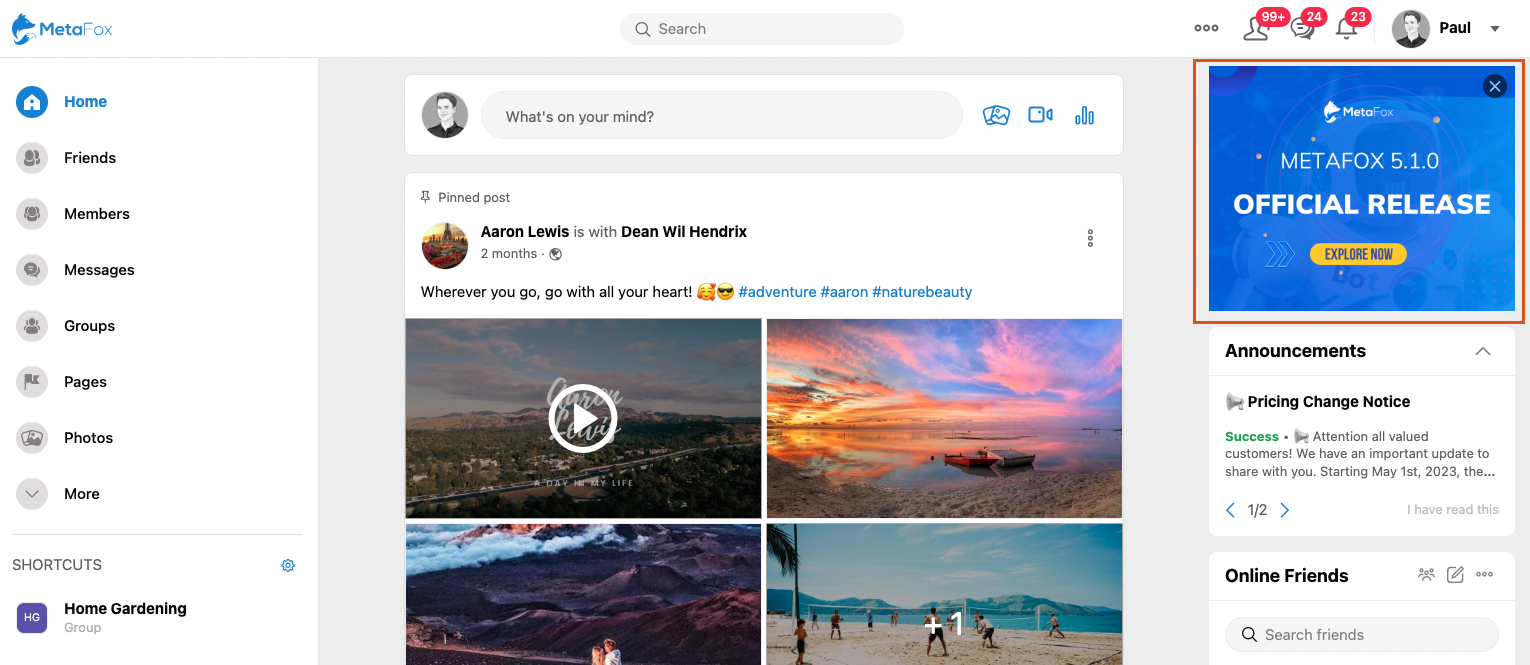The width and height of the screenshot is (1530, 665).
Task: Open the chat messages icon in header
Action: point(1302,29)
